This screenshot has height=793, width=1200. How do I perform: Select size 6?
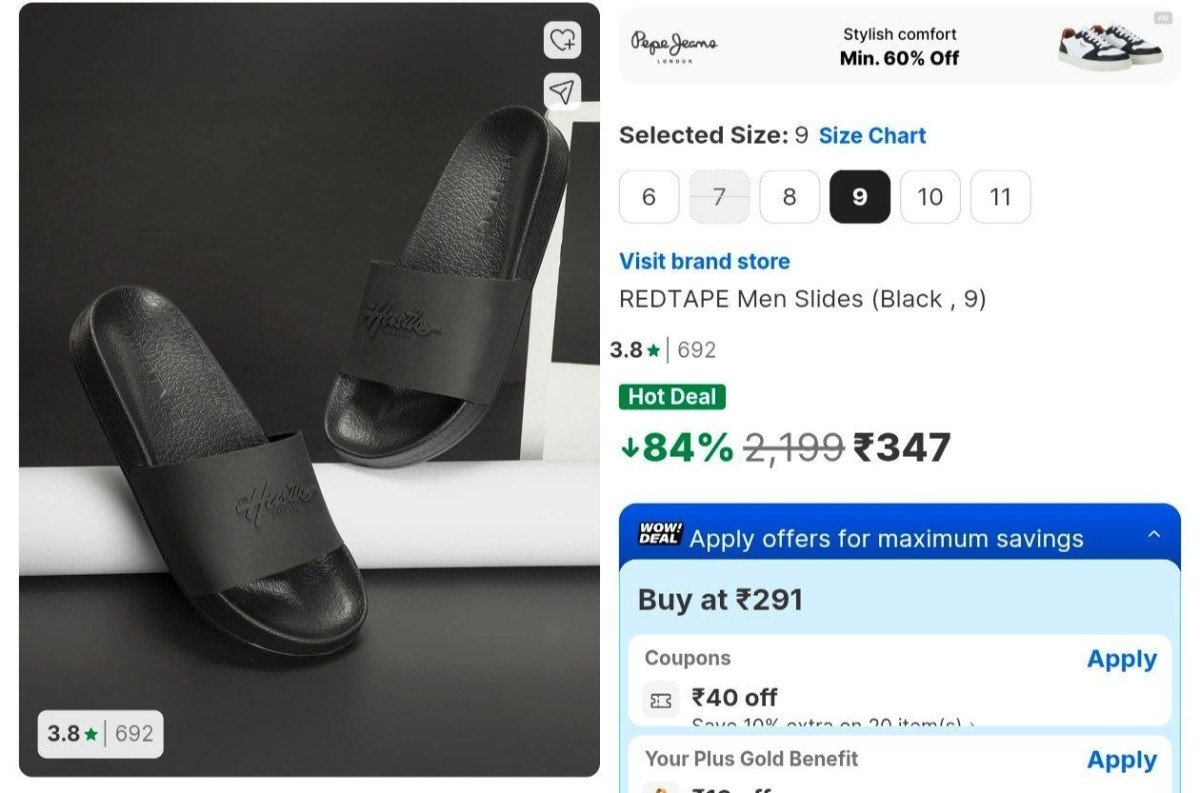(x=649, y=197)
